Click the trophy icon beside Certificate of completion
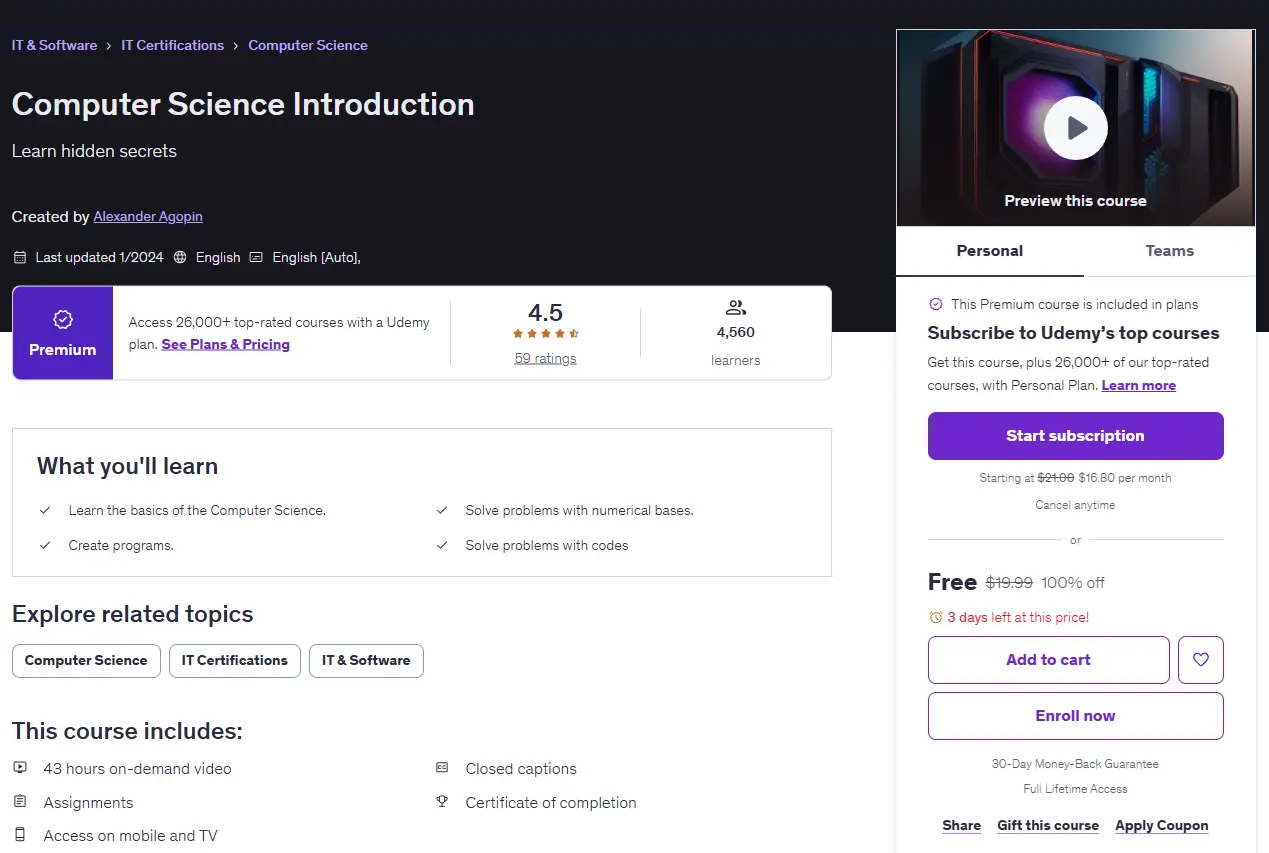The image size is (1269, 853). click(x=442, y=802)
